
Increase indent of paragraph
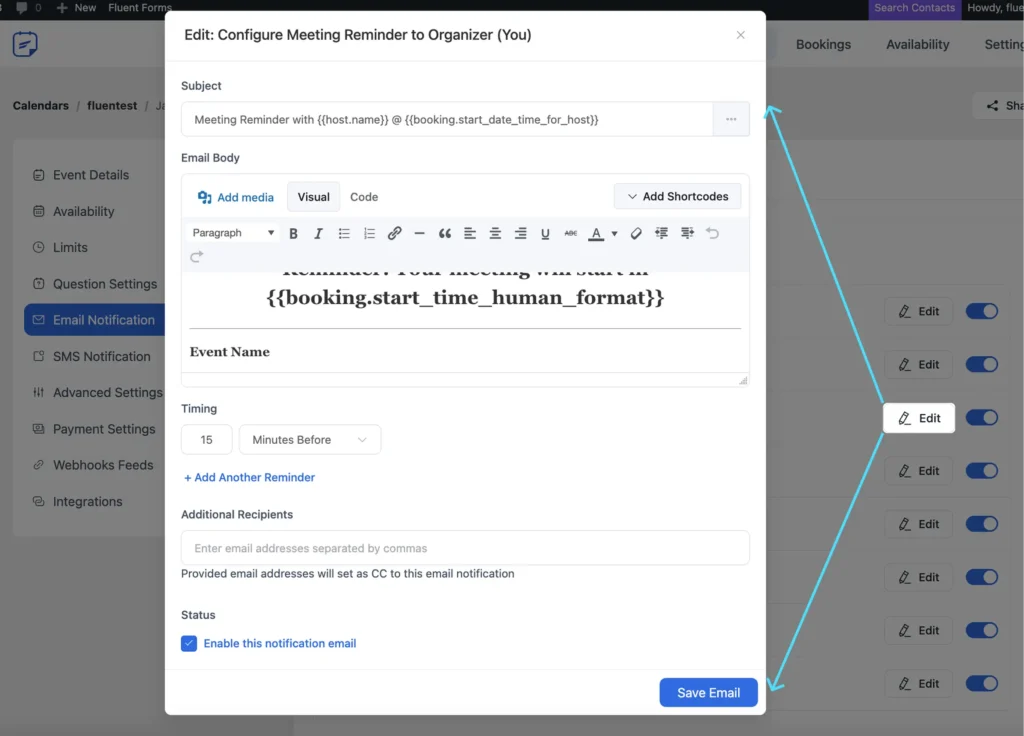[x=687, y=233]
